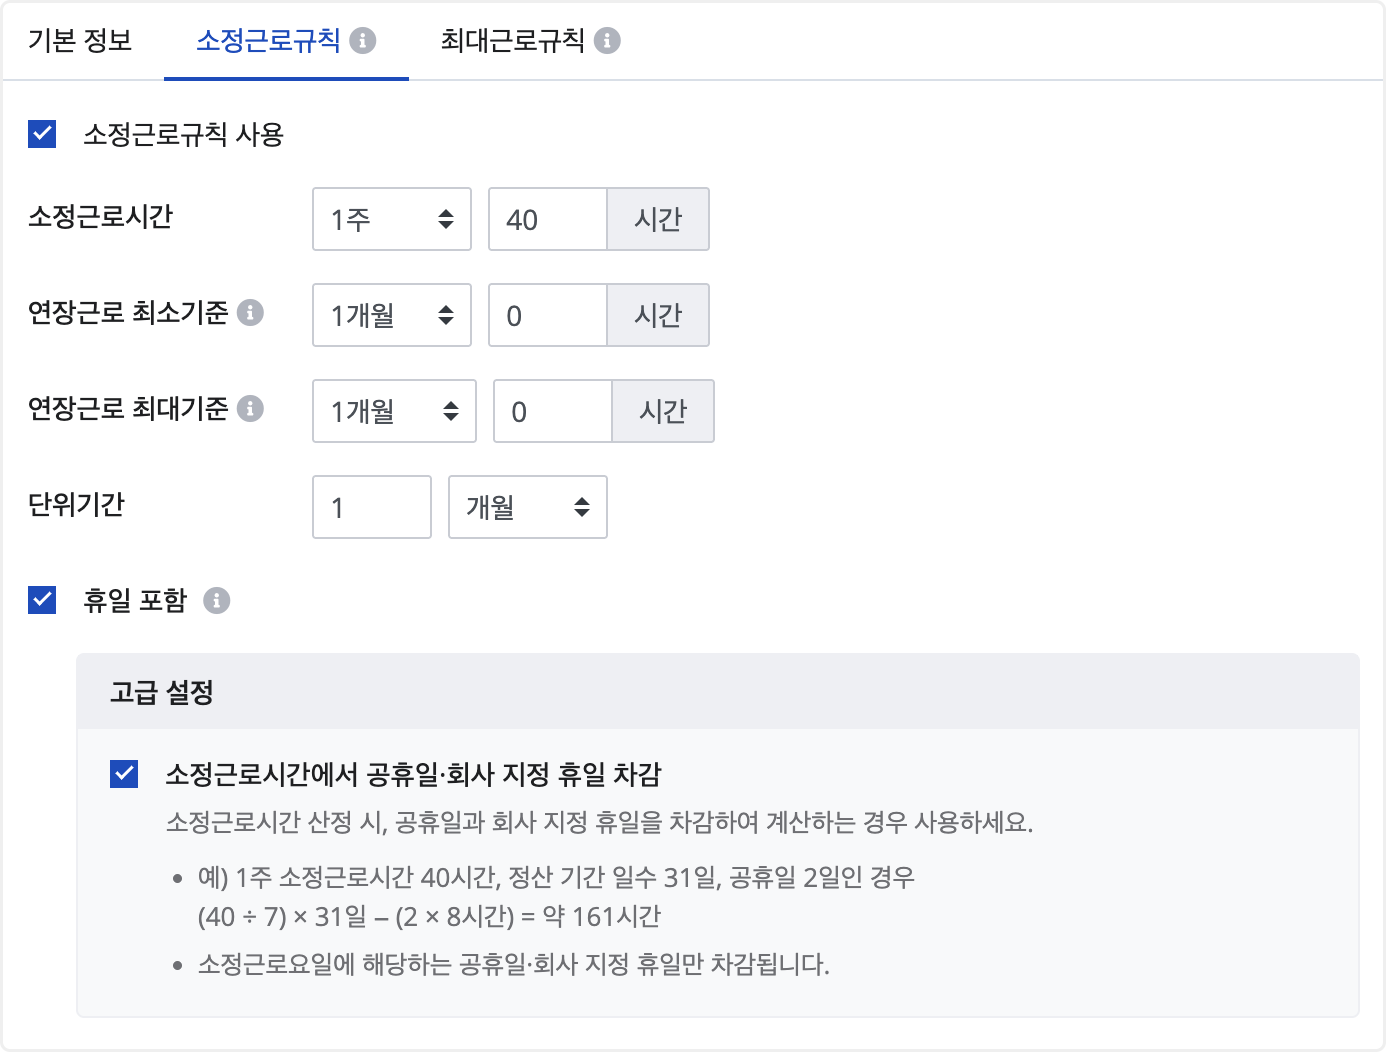Select the 소정근로규칙 tab
The height and width of the screenshot is (1052, 1386).
coord(268,41)
